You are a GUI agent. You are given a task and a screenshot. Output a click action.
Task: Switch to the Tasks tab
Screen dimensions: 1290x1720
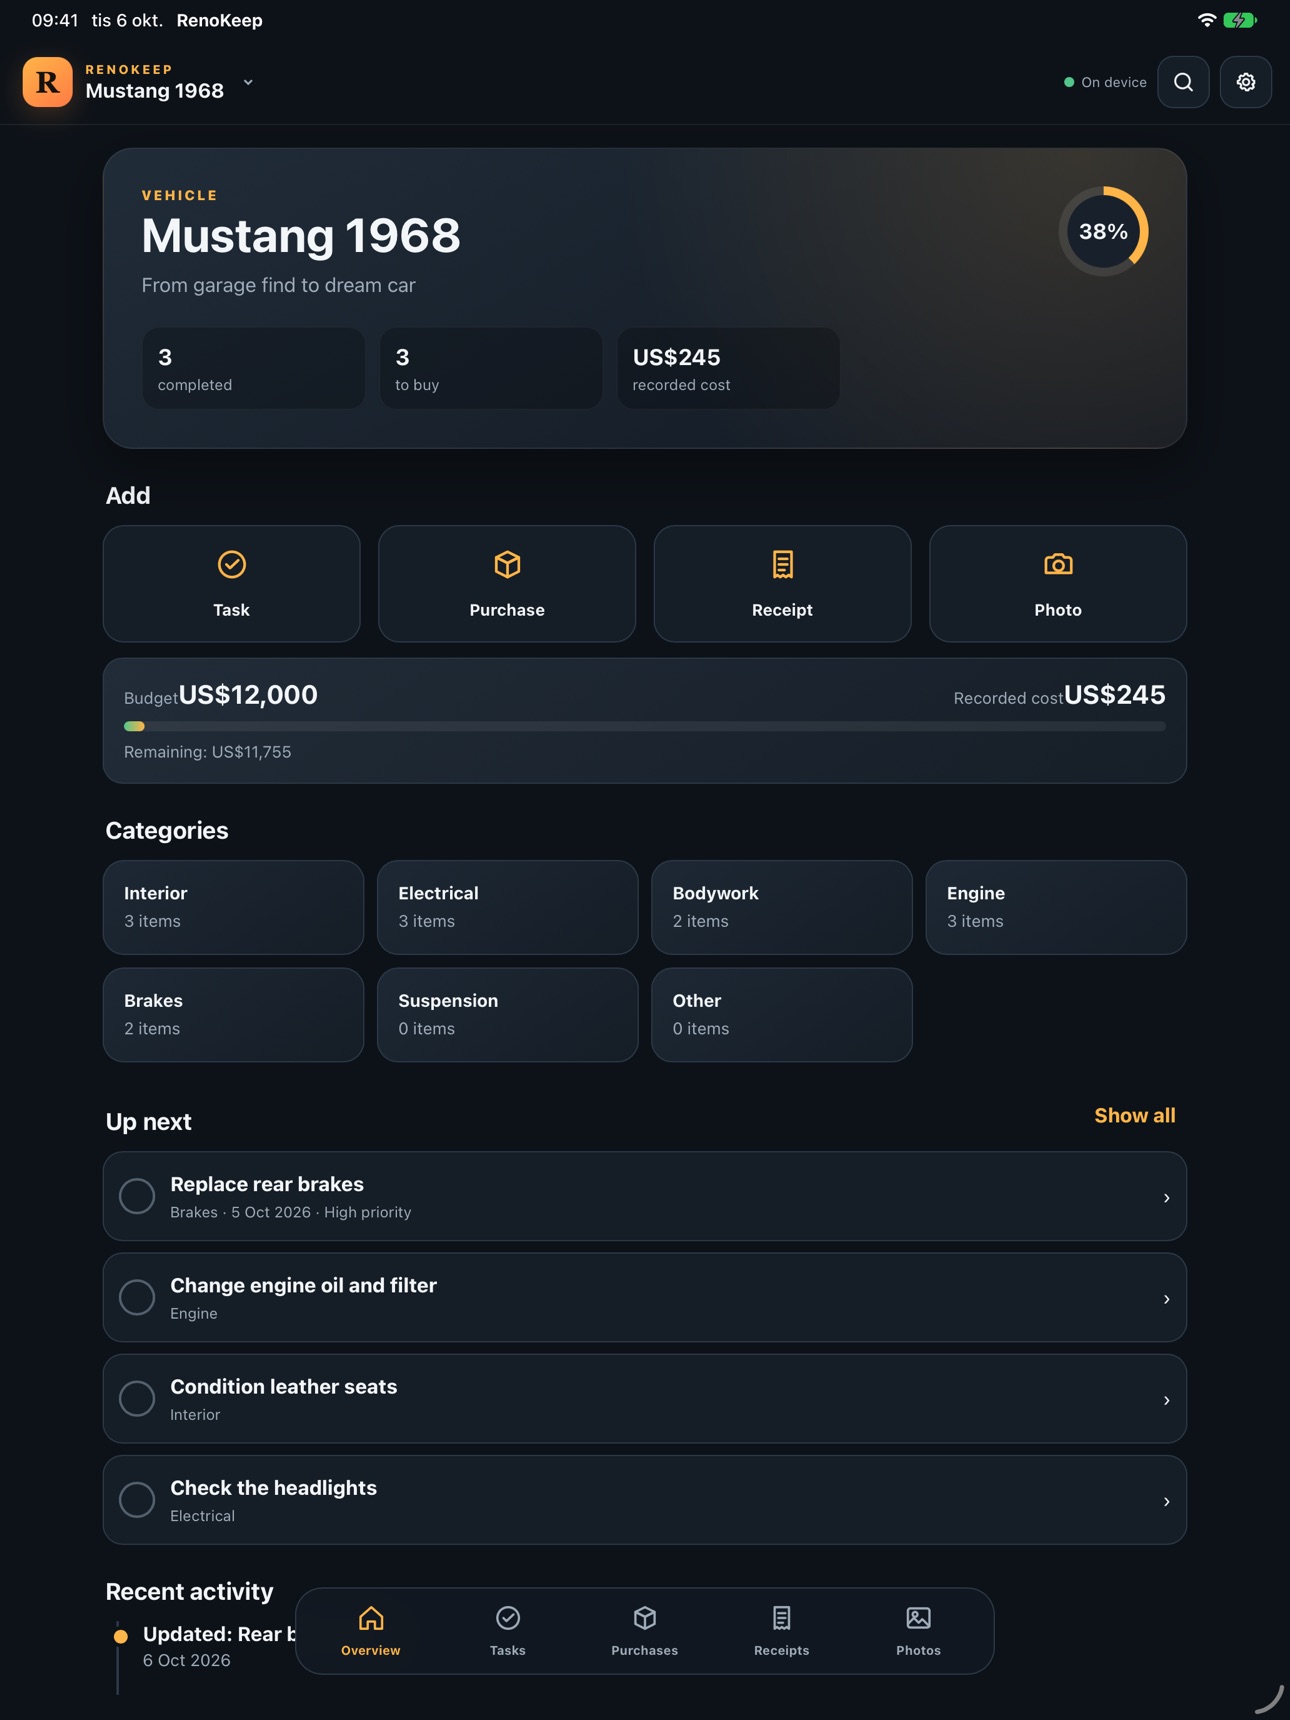508,1631
